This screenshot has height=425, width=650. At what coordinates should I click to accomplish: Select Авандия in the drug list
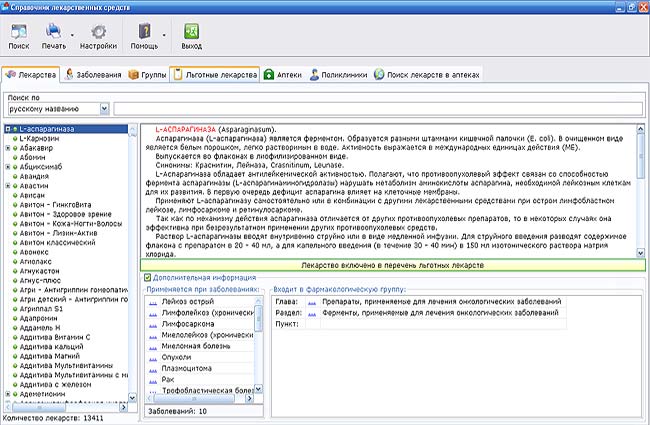[34, 176]
